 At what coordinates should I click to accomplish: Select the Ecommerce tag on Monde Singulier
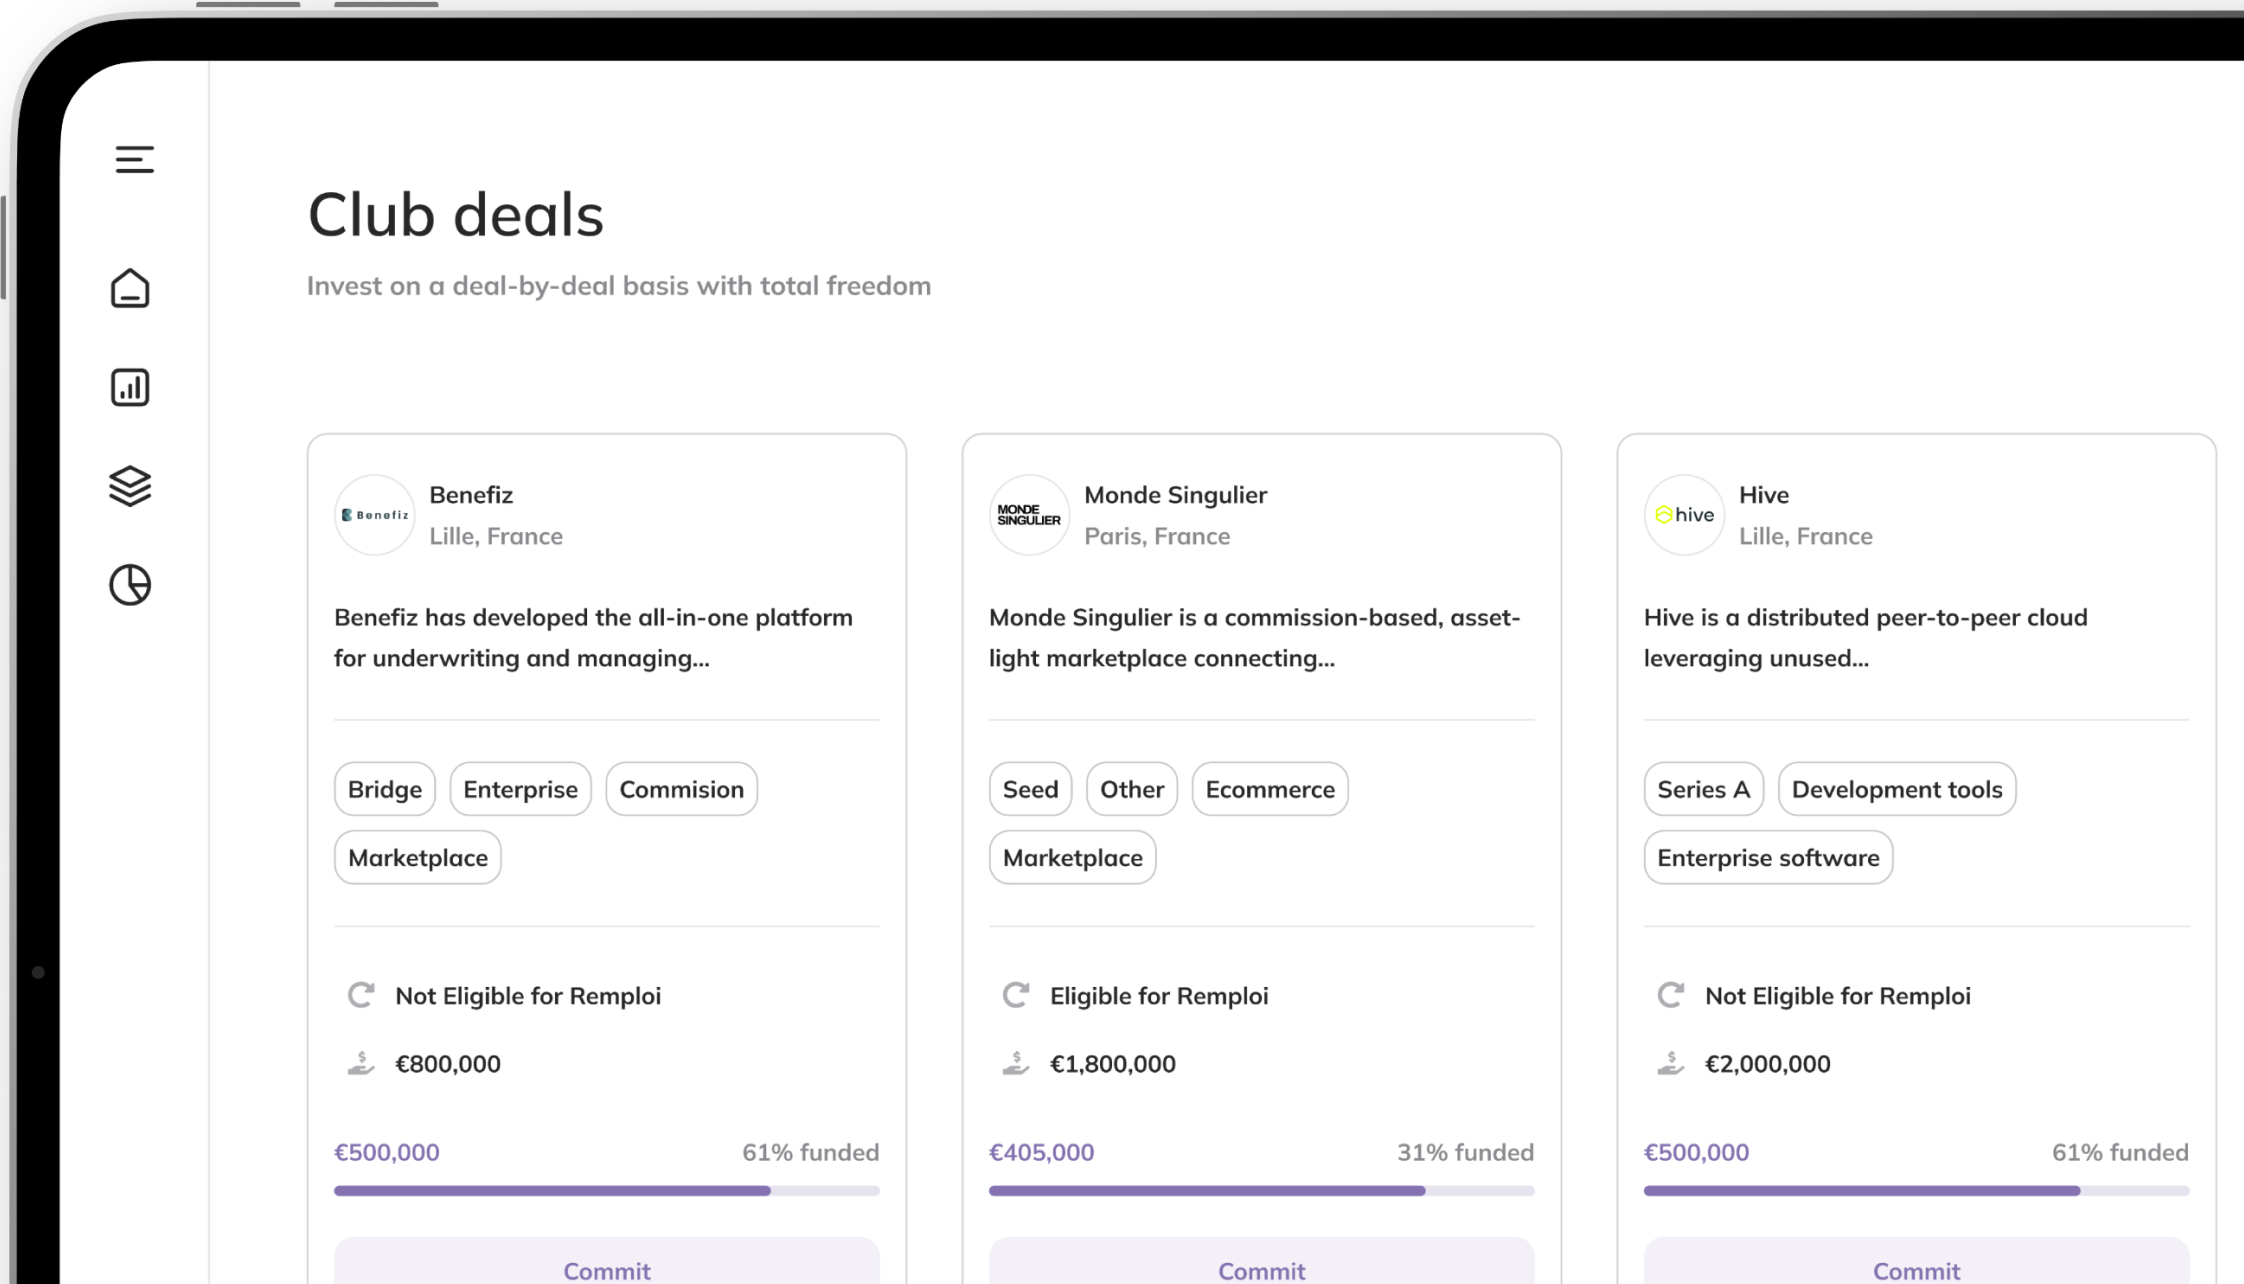[1270, 789]
